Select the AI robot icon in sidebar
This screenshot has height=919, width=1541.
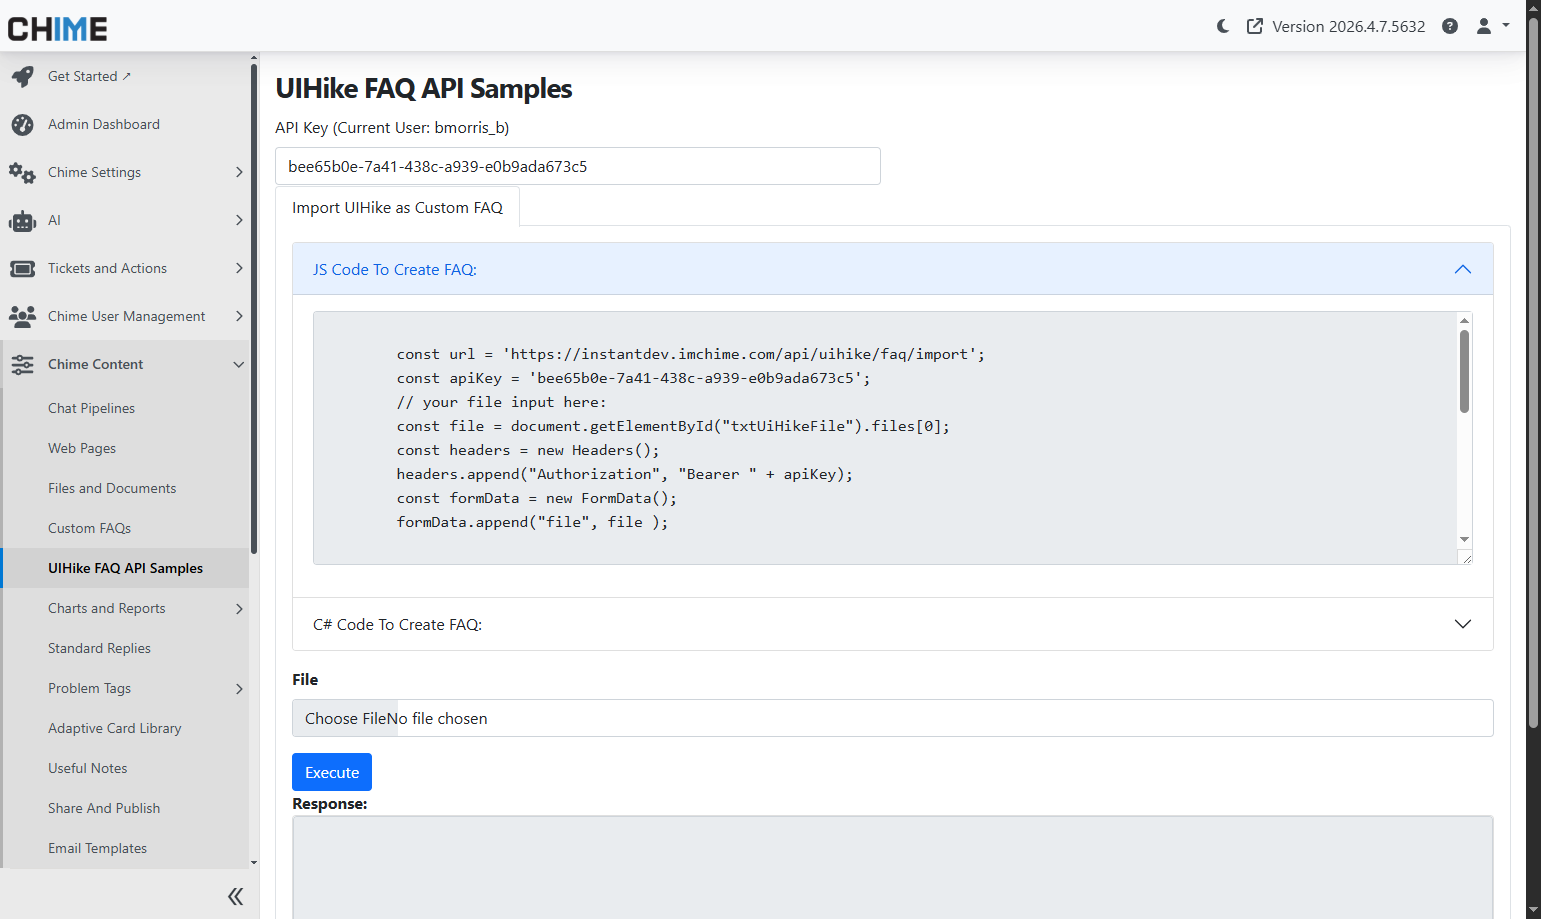coord(22,220)
